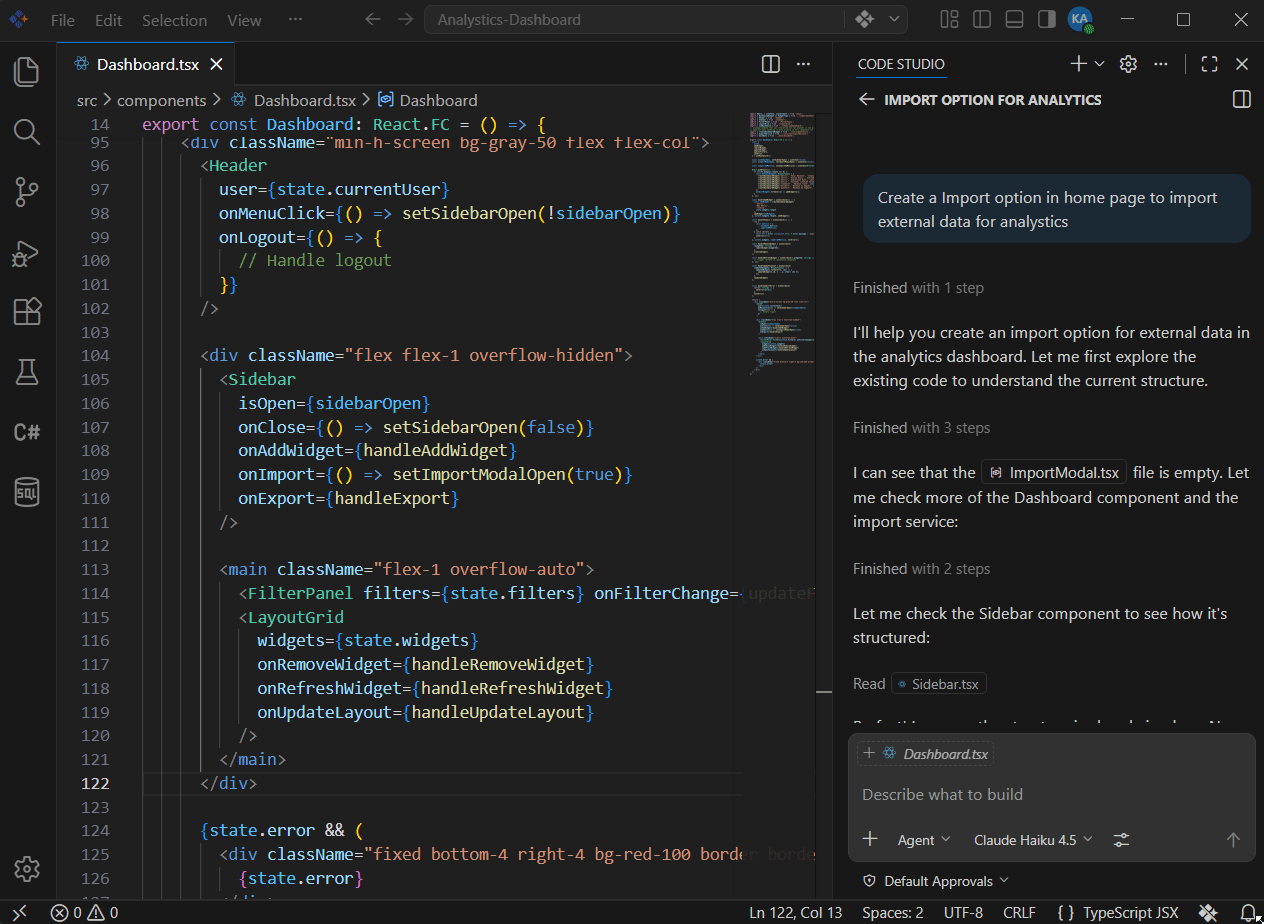Open the Selection menu

pyautogui.click(x=174, y=20)
